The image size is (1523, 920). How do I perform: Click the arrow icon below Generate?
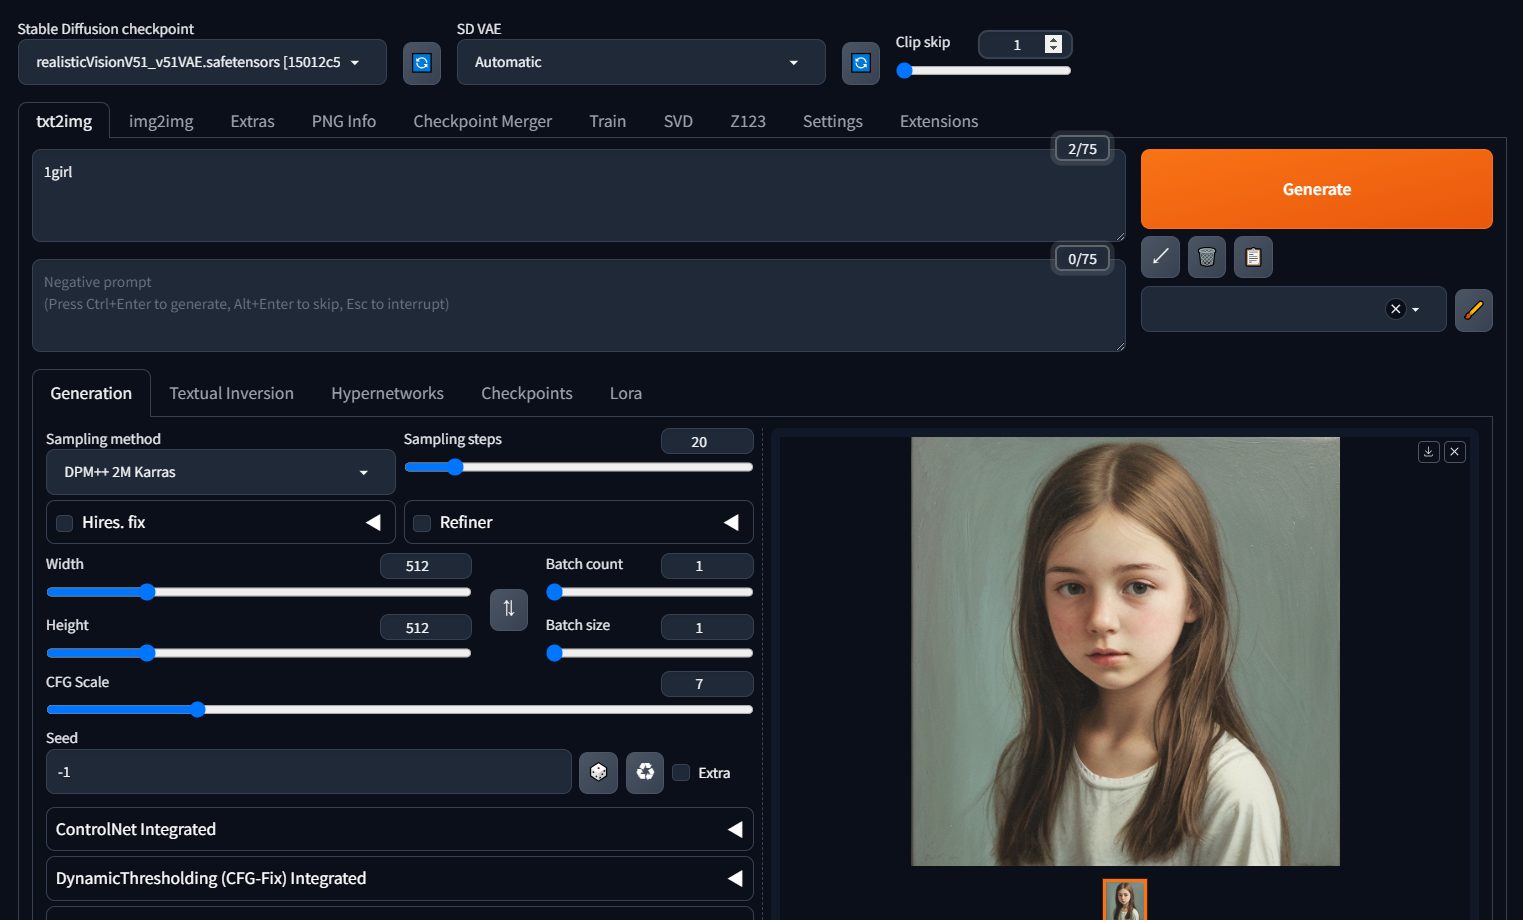pyautogui.click(x=1160, y=257)
